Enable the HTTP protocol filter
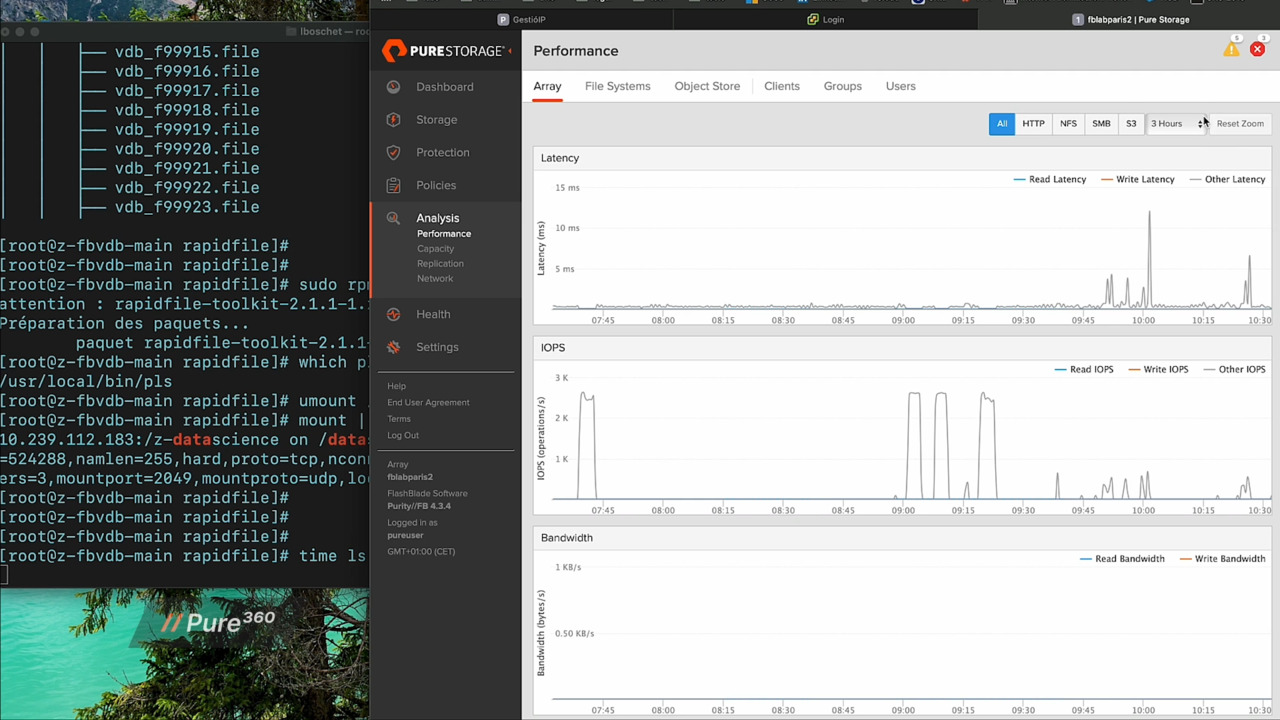This screenshot has width=1280, height=720. [1033, 123]
